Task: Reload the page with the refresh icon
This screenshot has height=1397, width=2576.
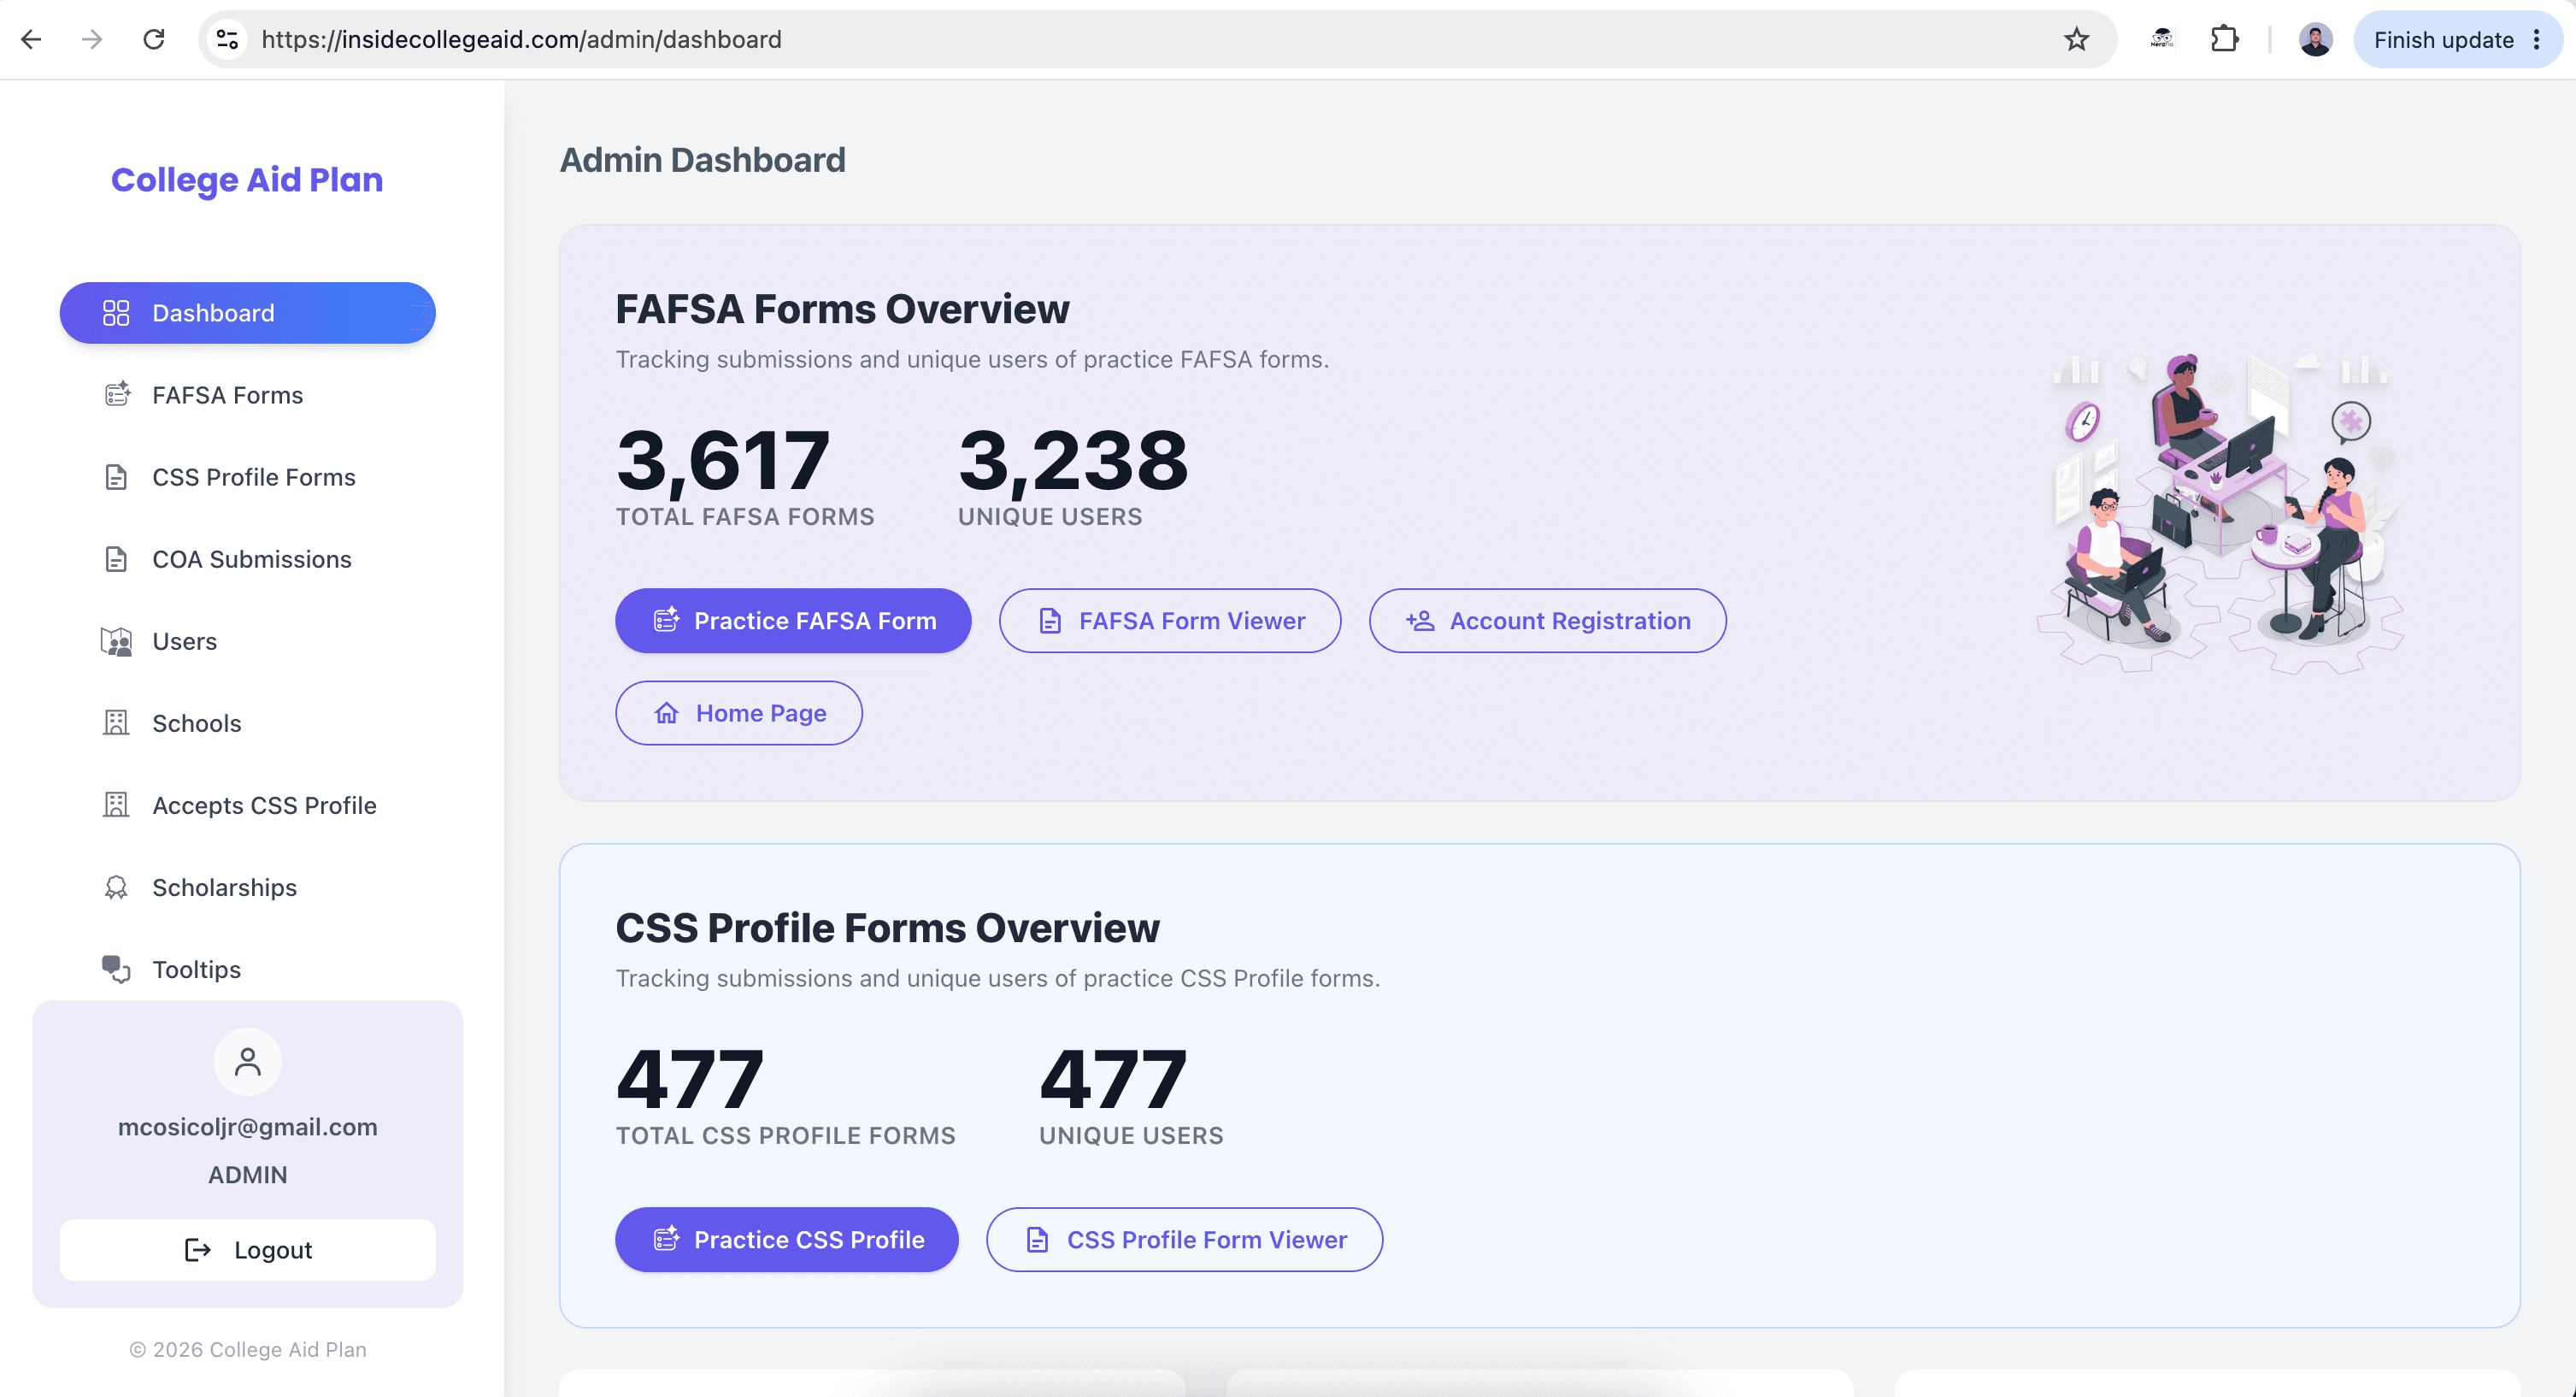Action: tap(153, 39)
